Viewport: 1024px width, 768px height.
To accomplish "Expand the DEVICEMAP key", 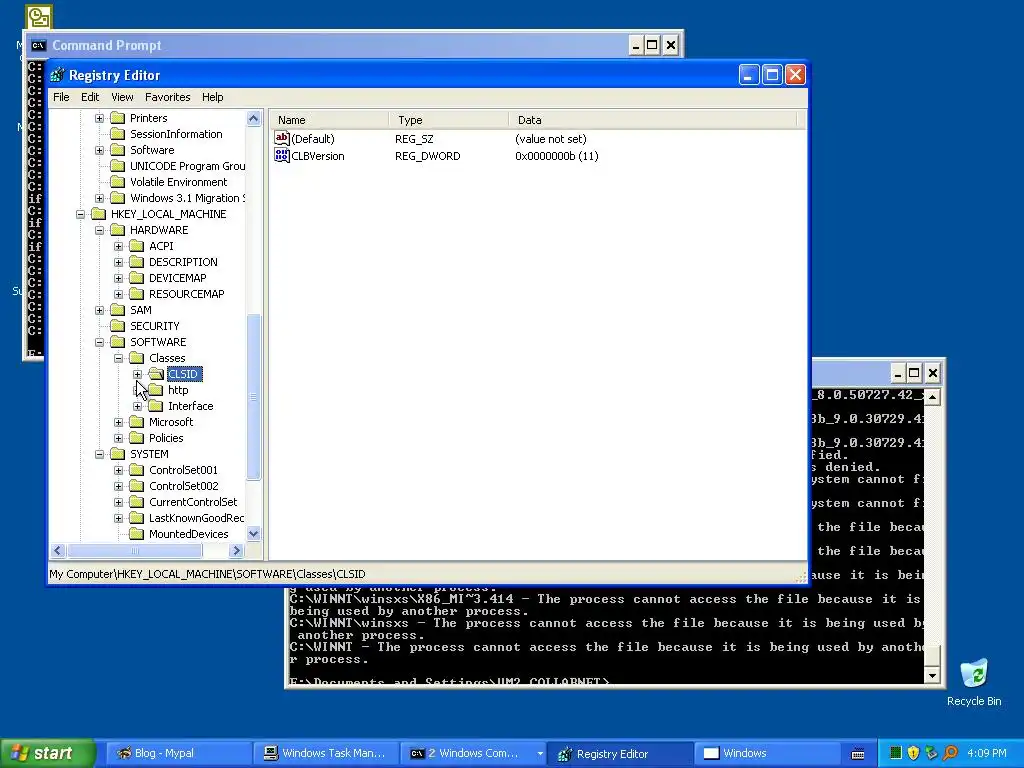I will click(118, 278).
